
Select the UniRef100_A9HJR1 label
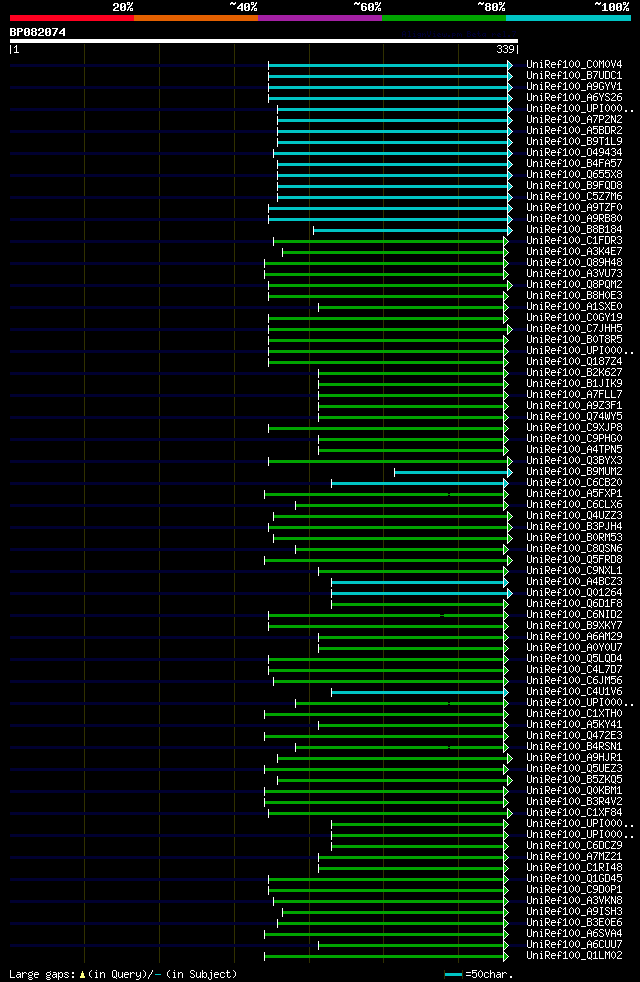click(574, 758)
